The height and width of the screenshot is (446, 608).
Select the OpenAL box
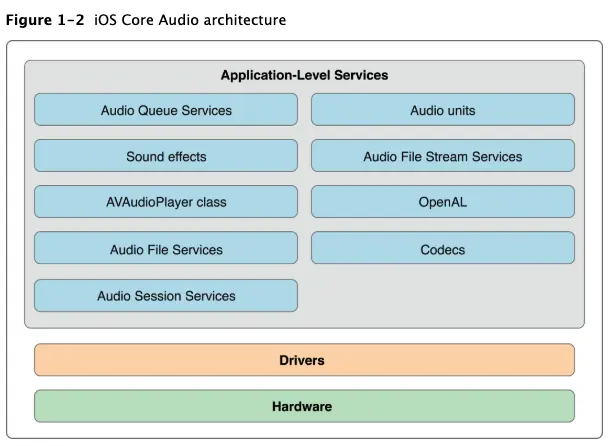pos(443,202)
